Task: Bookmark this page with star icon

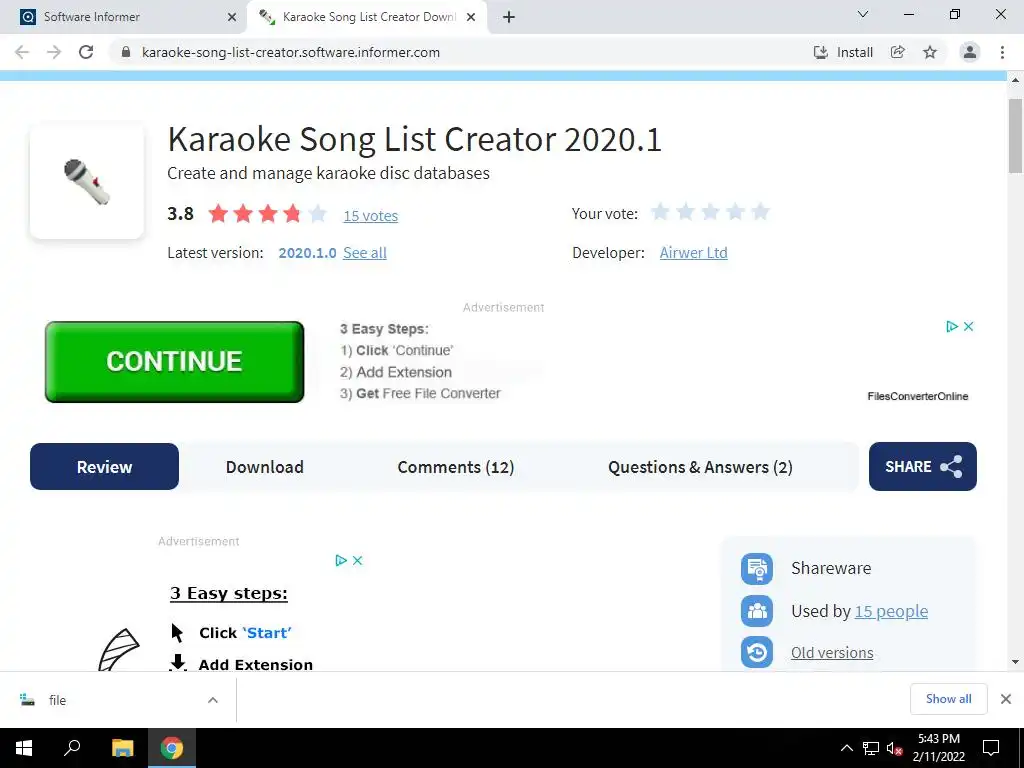Action: 930,52
